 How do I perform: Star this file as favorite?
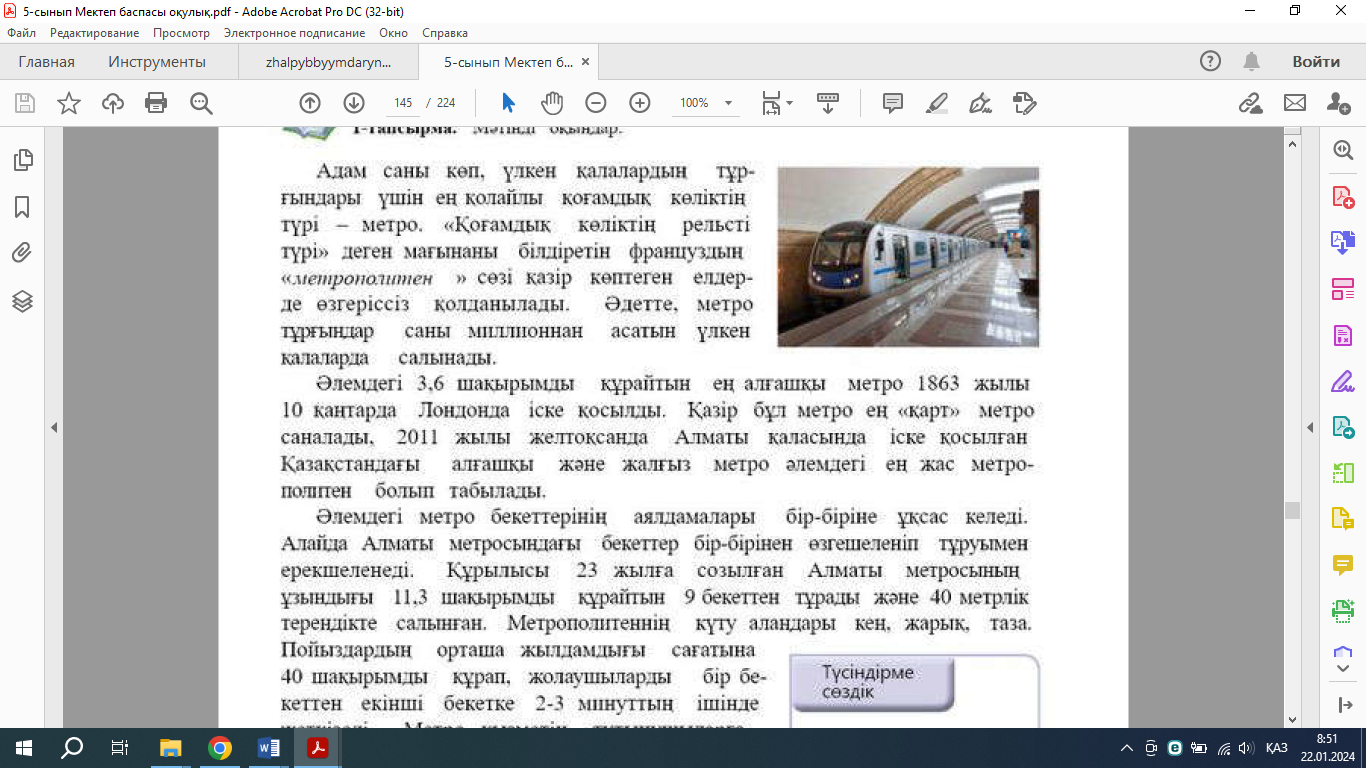69,103
